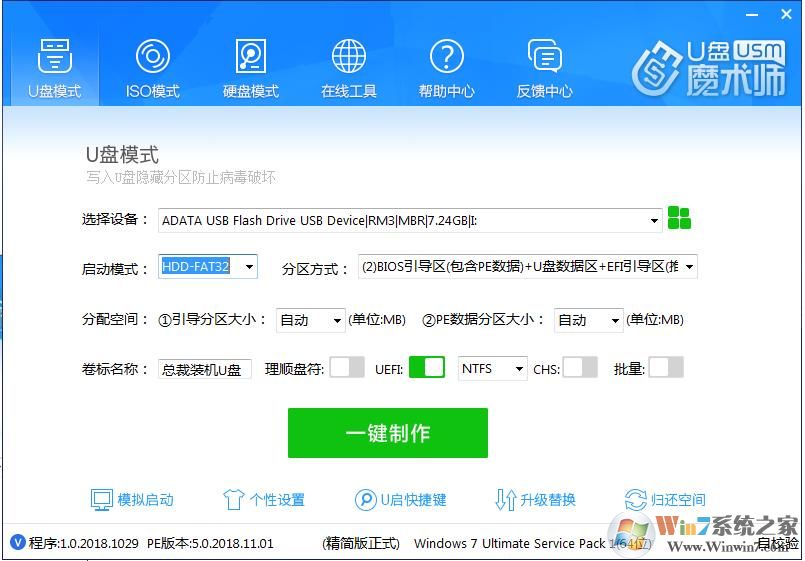Image resolution: width=805 pixels, height=561 pixels.
Task: Click the U盘模式 USB drive icon
Action: (x=54, y=55)
